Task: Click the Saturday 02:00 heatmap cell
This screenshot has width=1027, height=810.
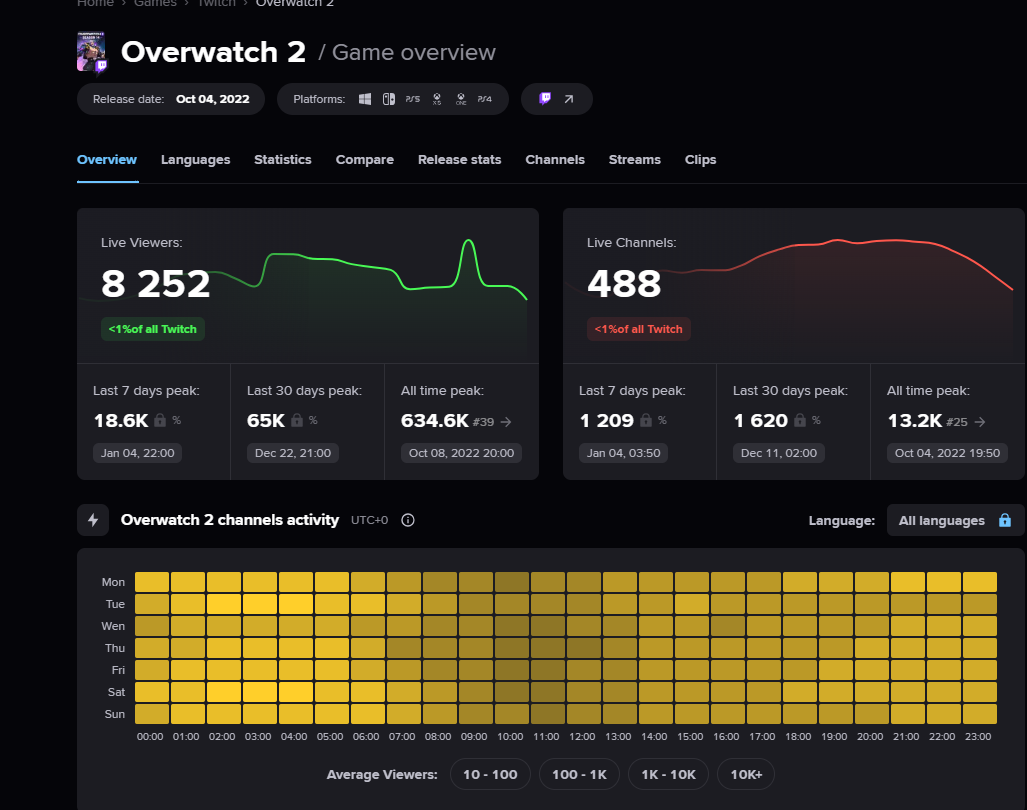Action: pyautogui.click(x=224, y=691)
